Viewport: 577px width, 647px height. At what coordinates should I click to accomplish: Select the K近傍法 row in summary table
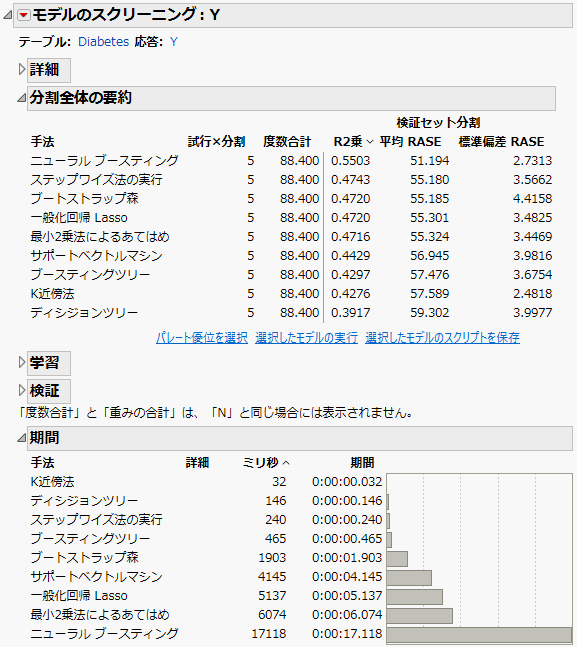click(291, 293)
